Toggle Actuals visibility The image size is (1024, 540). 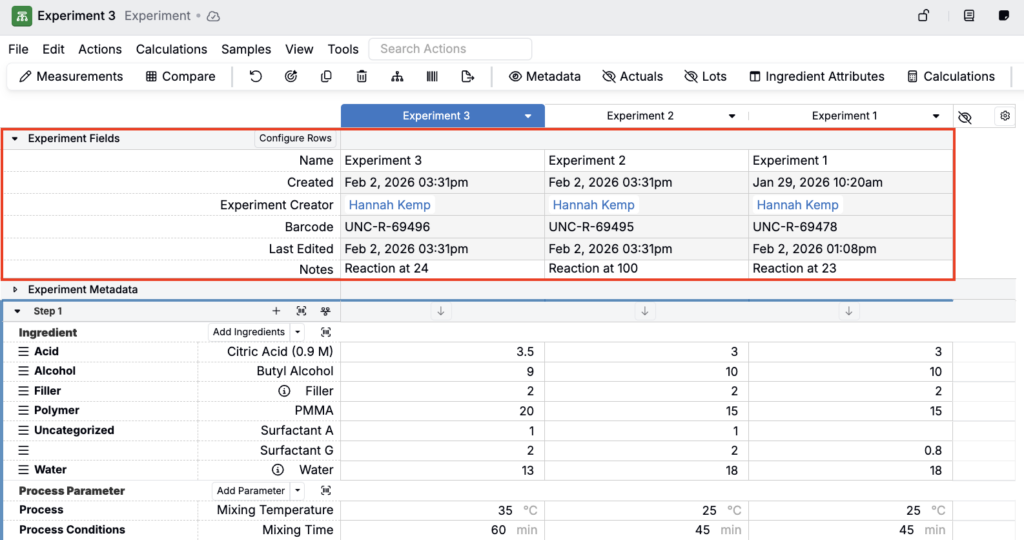pyautogui.click(x=632, y=77)
